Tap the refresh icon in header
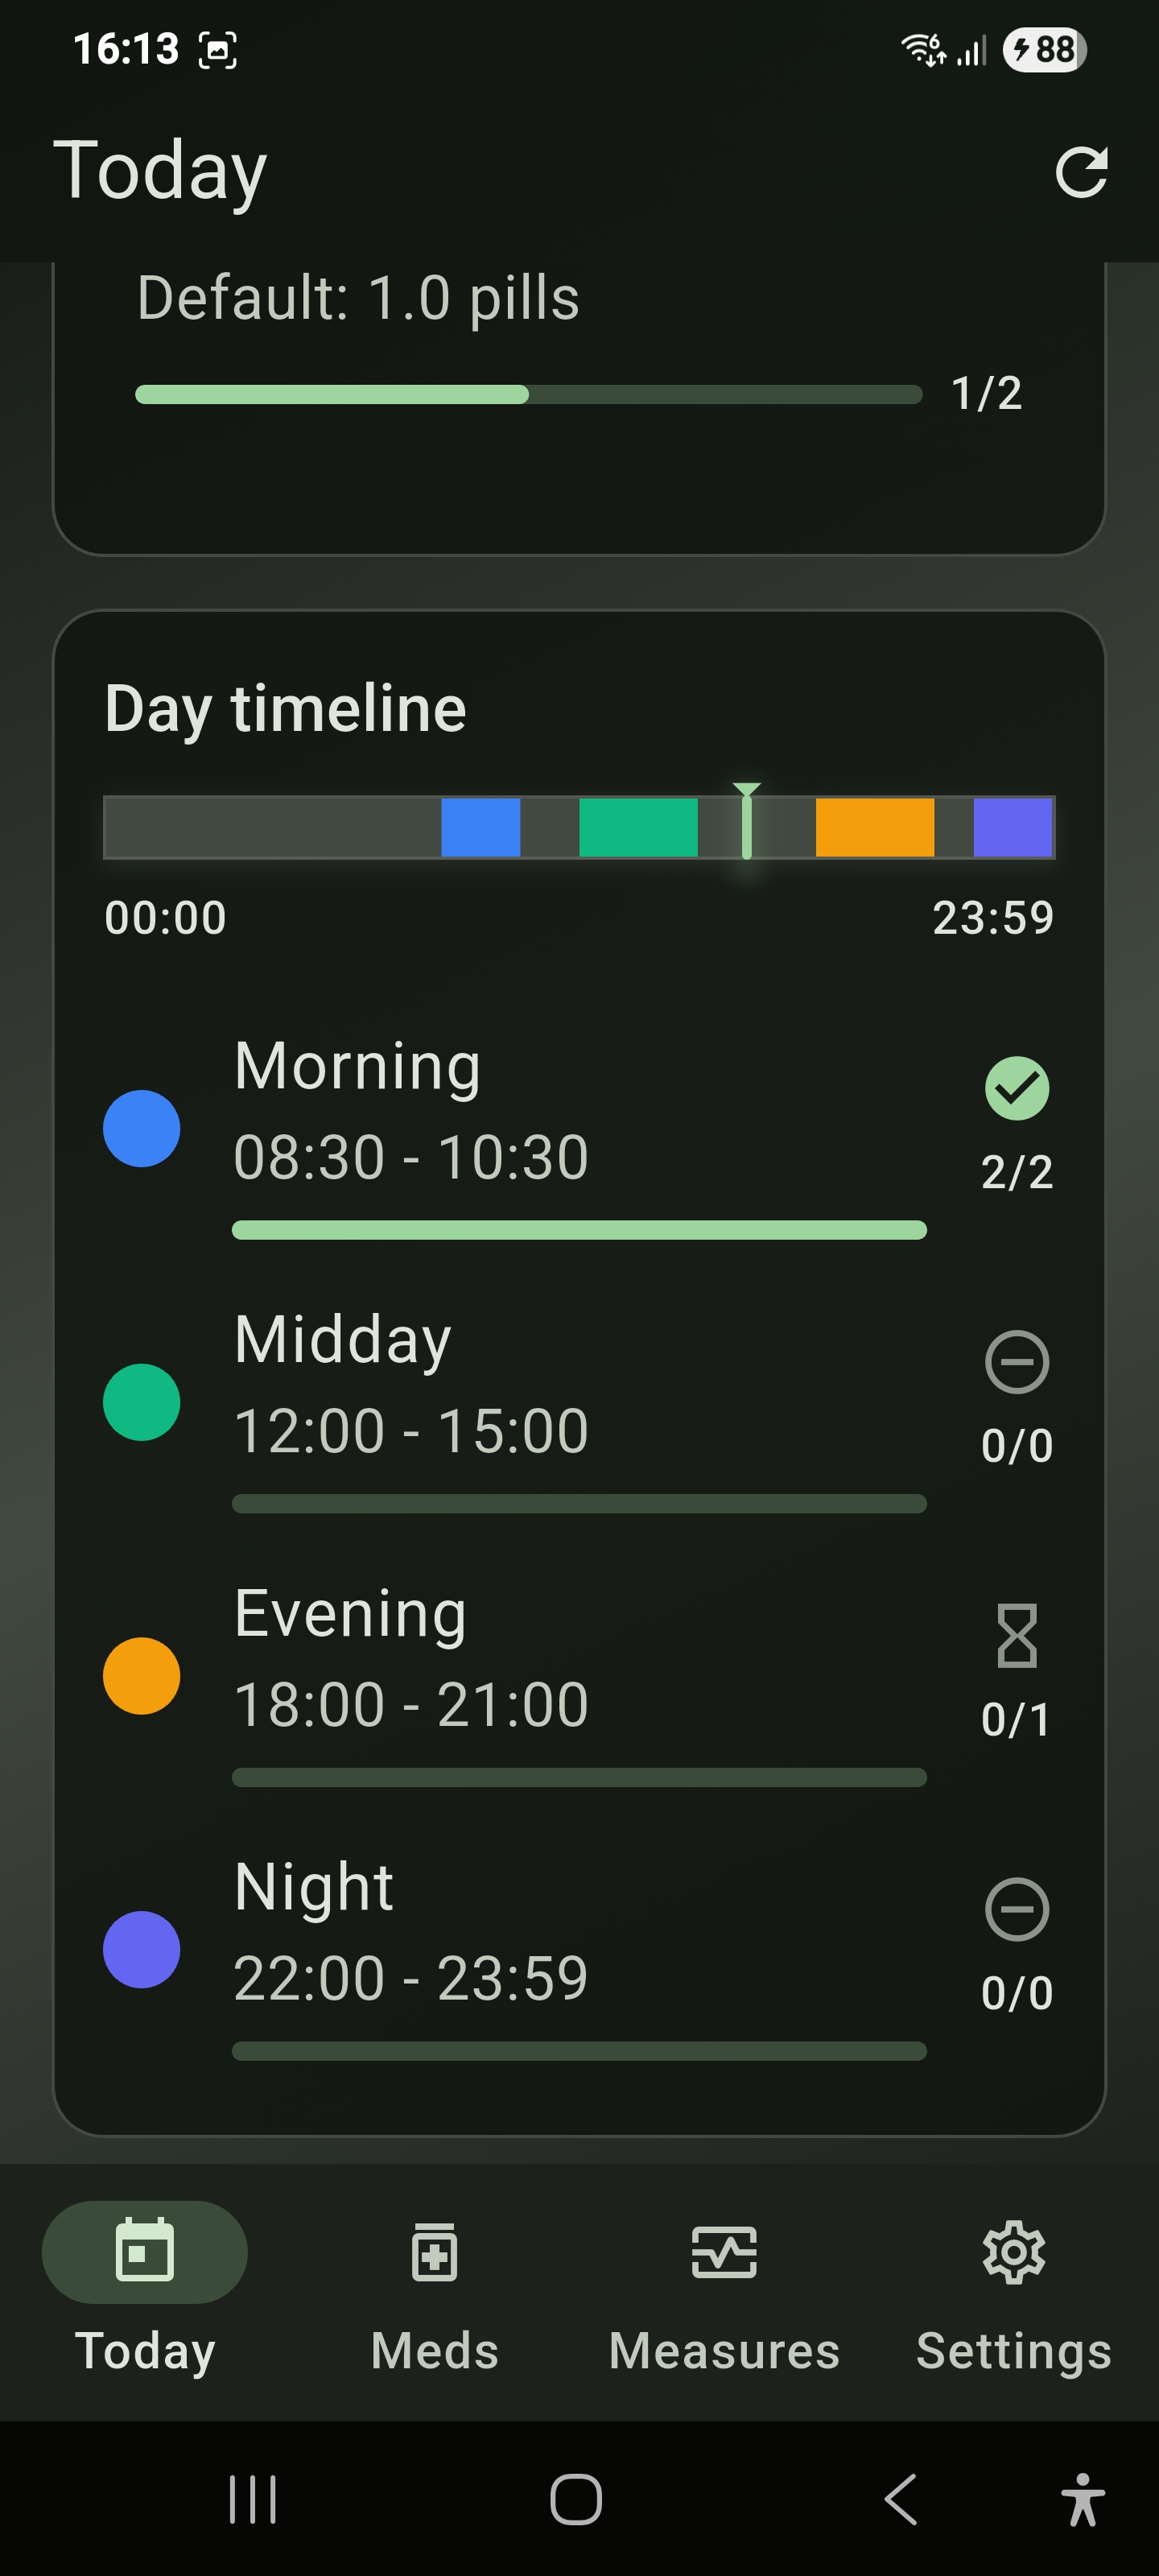 tap(1081, 172)
